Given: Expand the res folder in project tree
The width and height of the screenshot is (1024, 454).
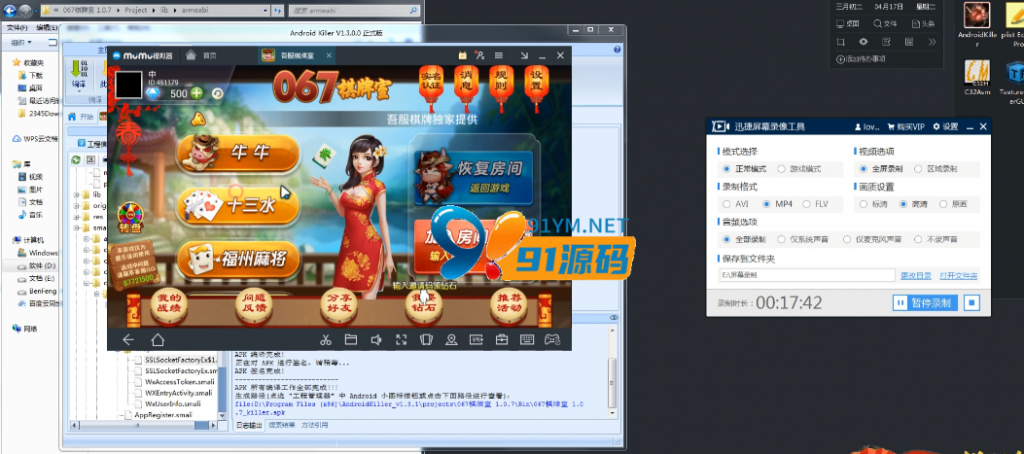Looking at the screenshot, I should (x=76, y=216).
